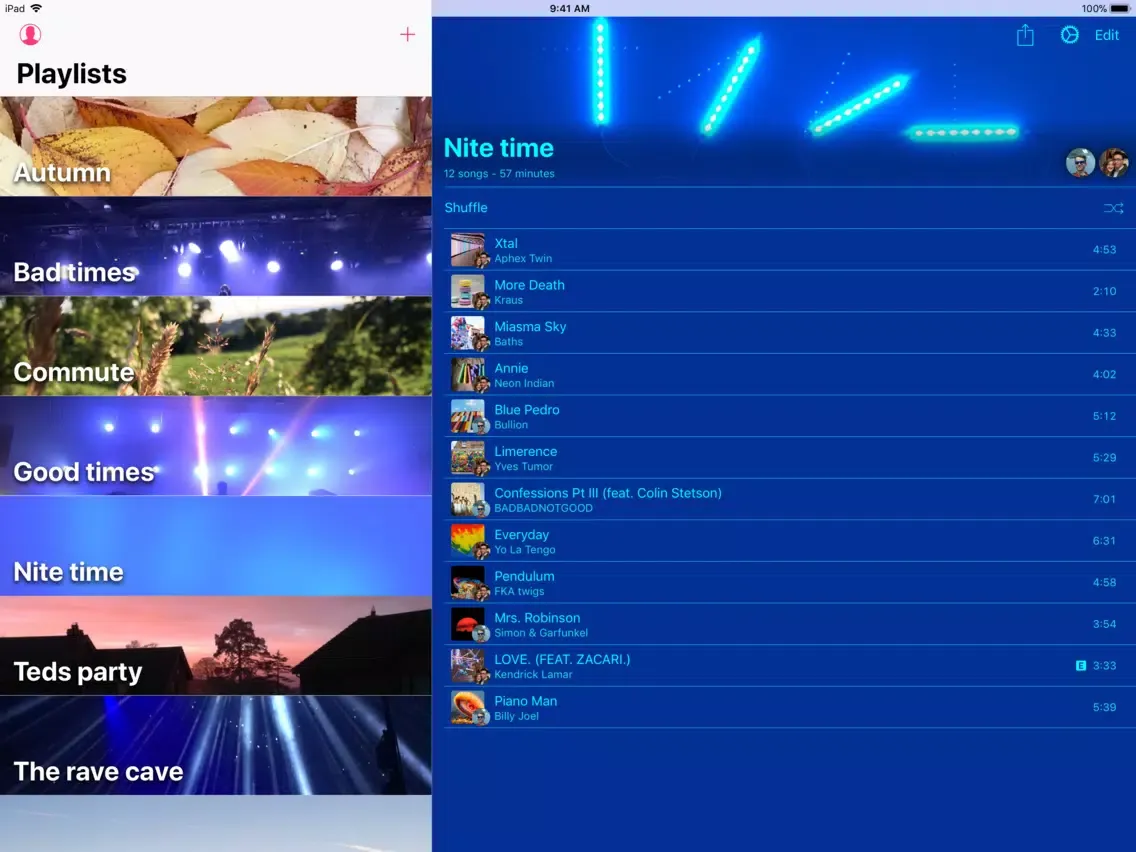Tap the explicit badge on LOVE.
This screenshot has width=1136, height=852.
click(1081, 665)
